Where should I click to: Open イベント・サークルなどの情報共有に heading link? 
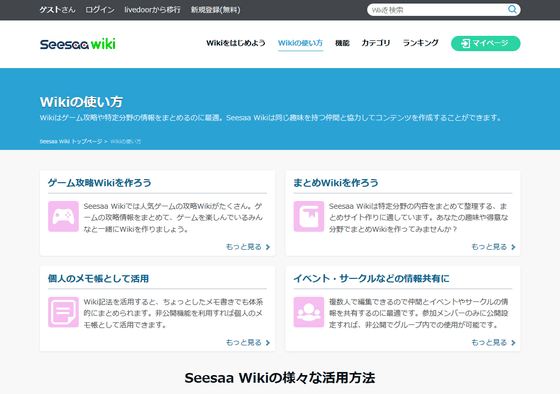pyautogui.click(x=371, y=278)
